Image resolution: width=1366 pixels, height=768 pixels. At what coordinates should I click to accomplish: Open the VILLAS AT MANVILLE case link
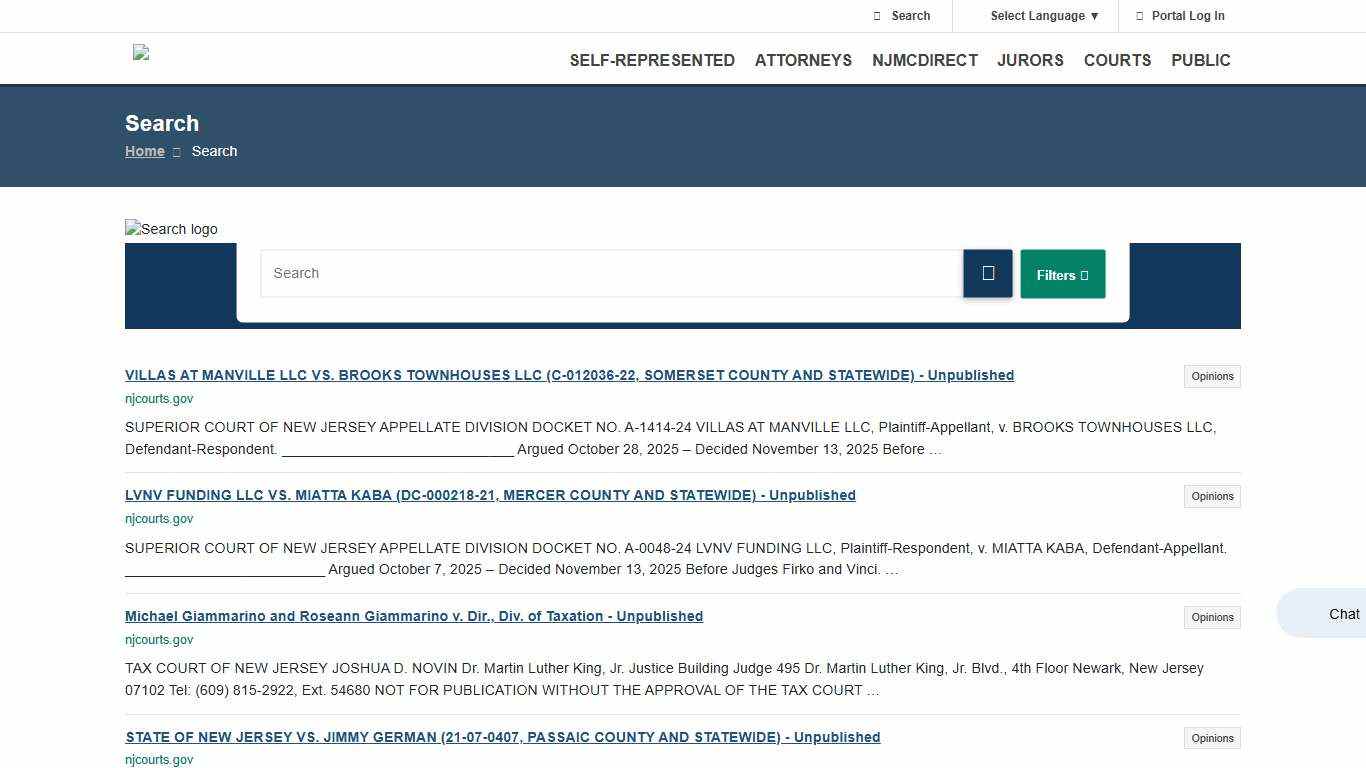(x=569, y=375)
